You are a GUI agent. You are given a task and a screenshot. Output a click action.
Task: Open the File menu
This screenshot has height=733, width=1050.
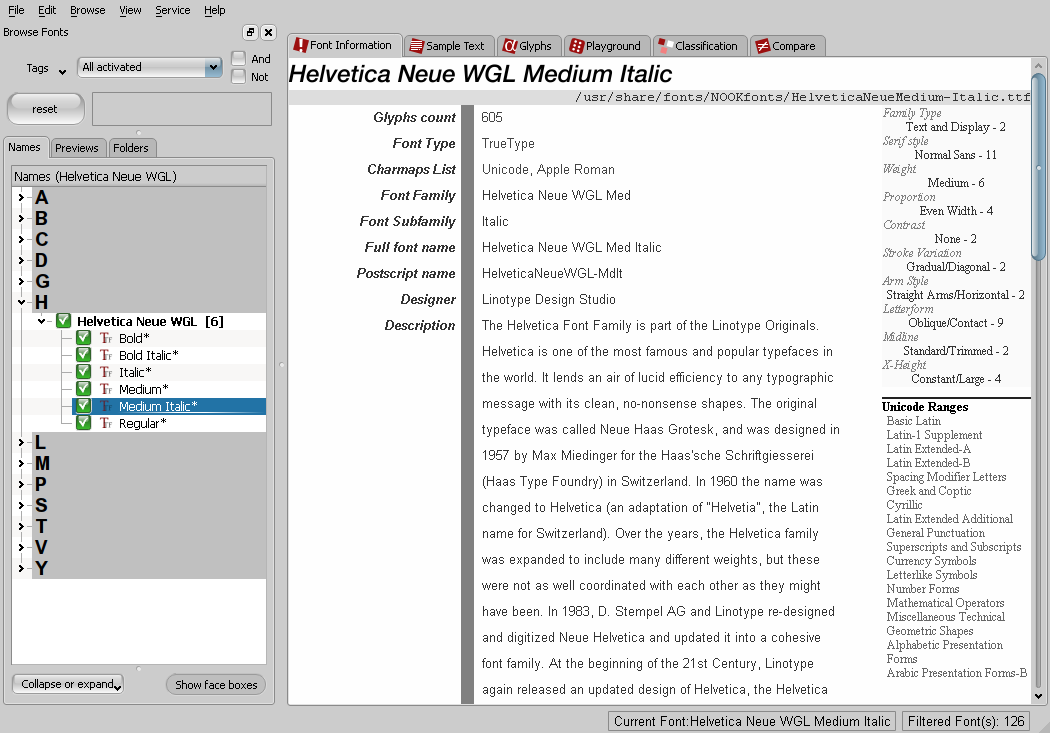click(x=16, y=10)
